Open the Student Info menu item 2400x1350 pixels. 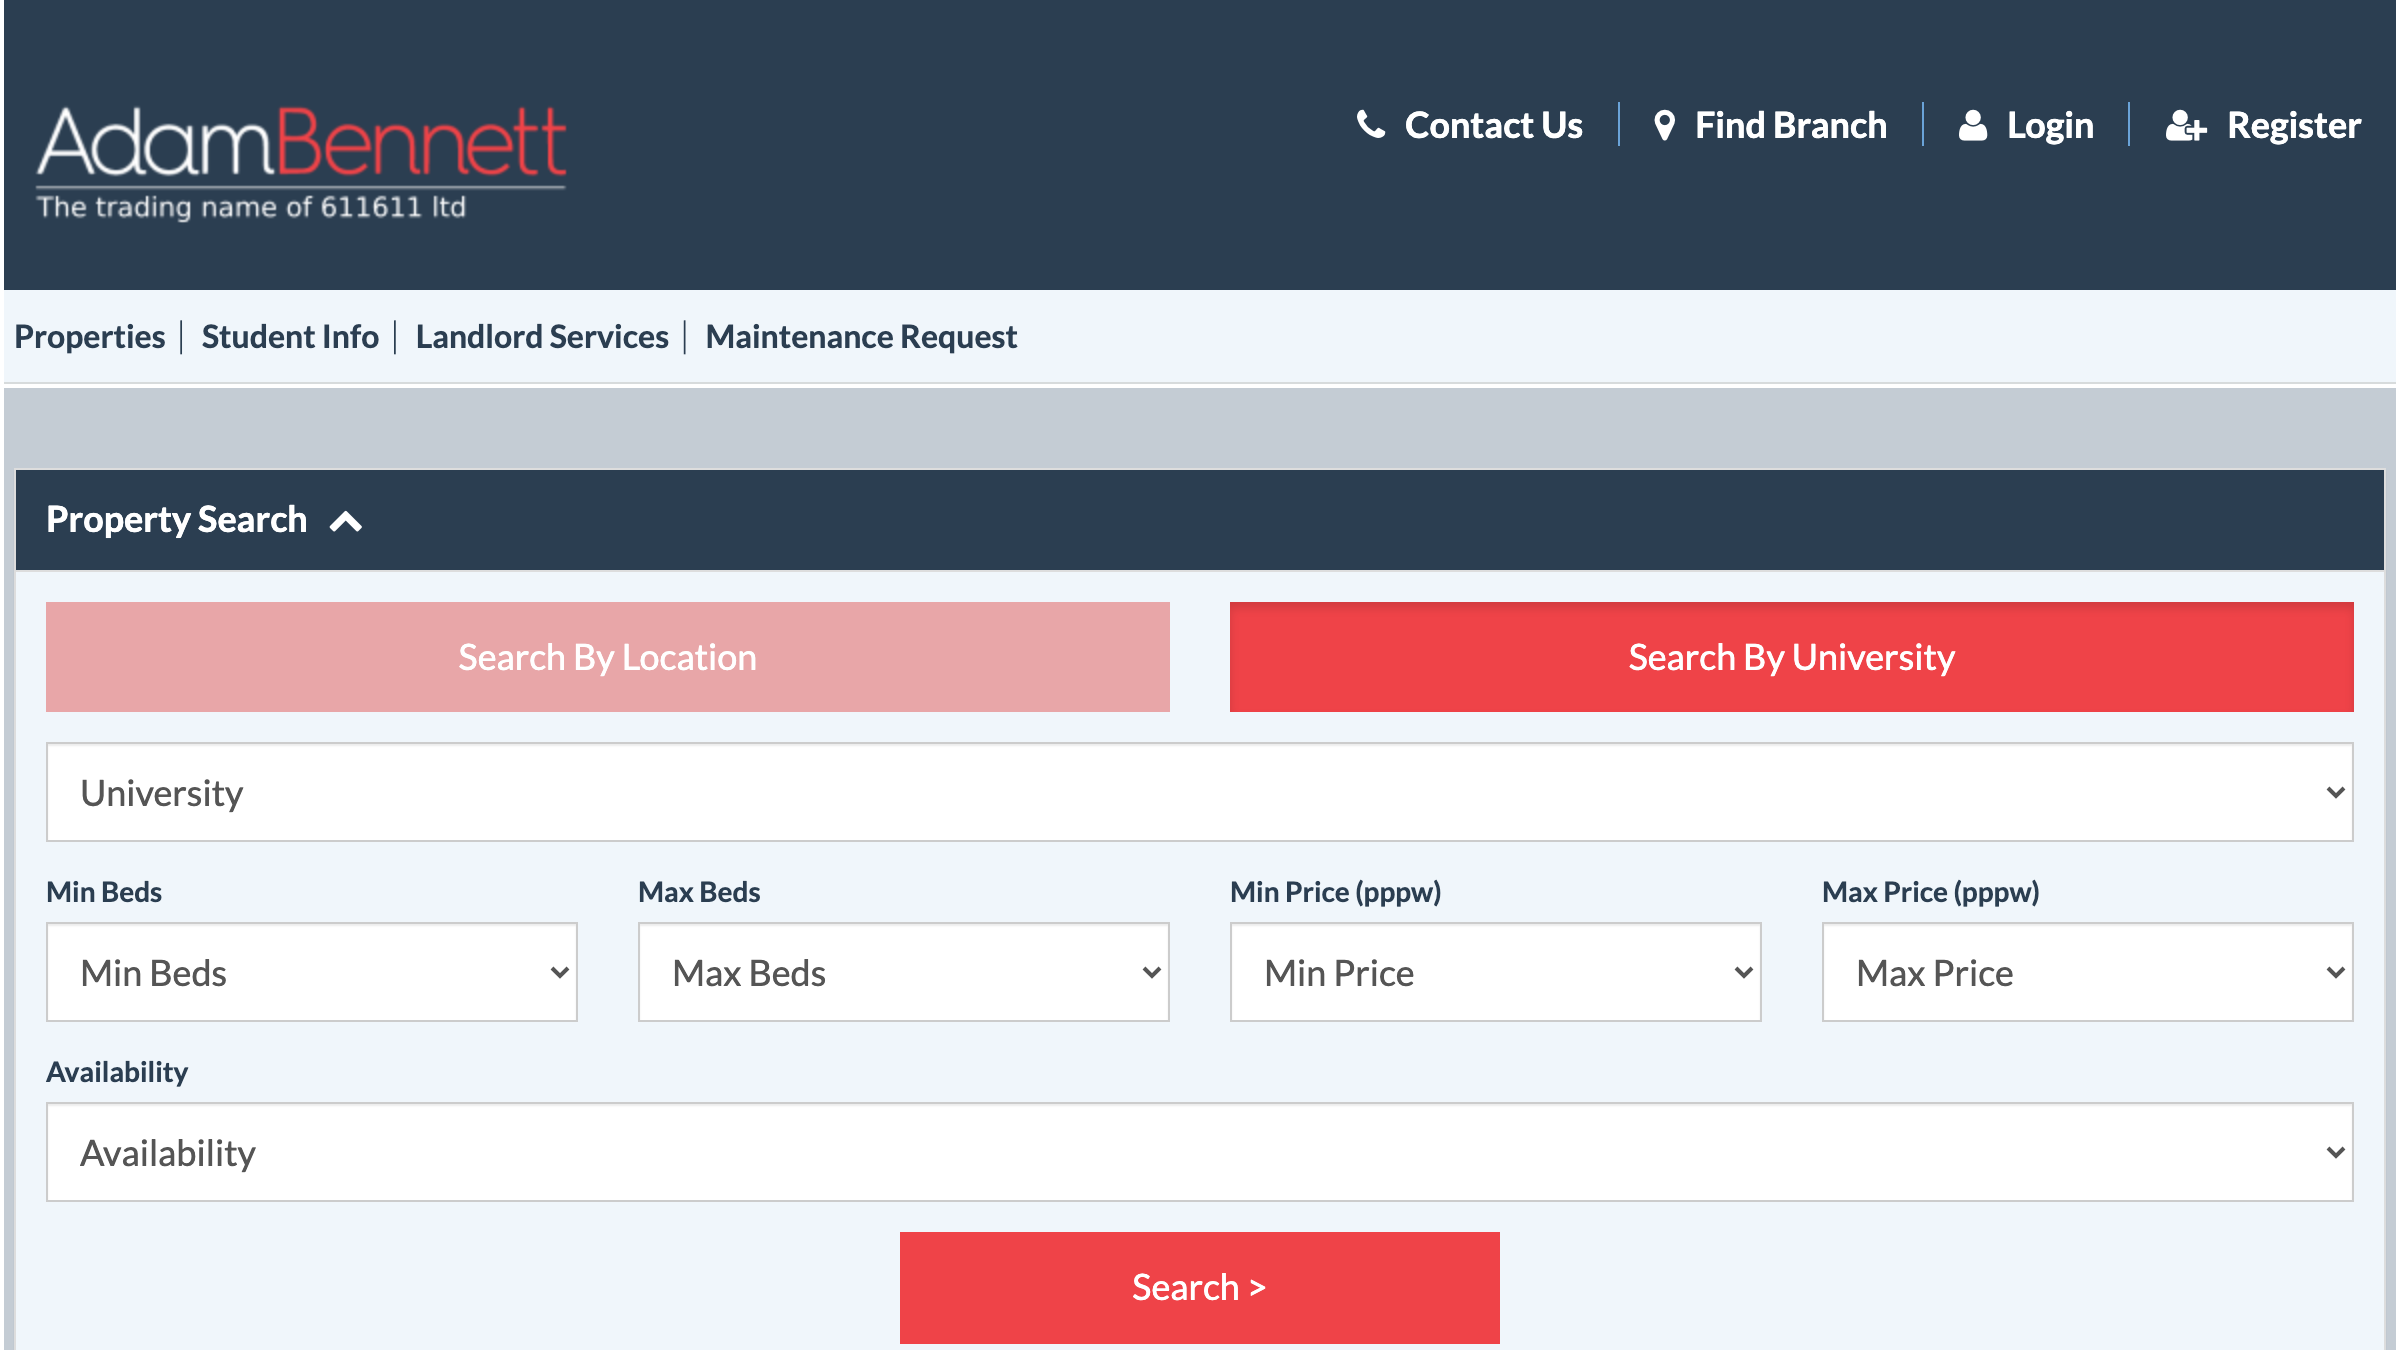[290, 337]
